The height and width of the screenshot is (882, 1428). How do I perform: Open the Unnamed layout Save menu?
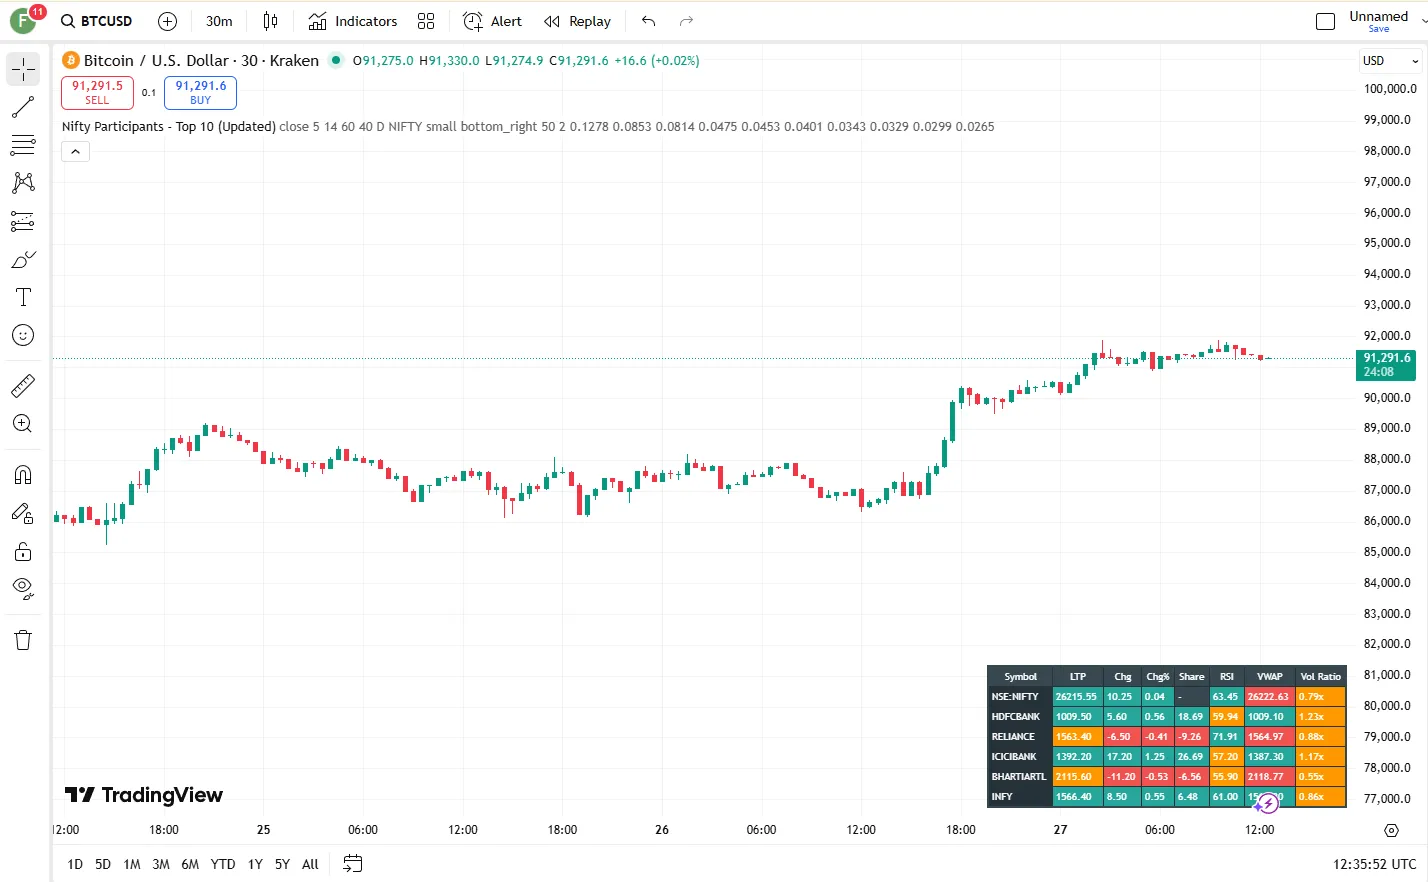click(1379, 21)
